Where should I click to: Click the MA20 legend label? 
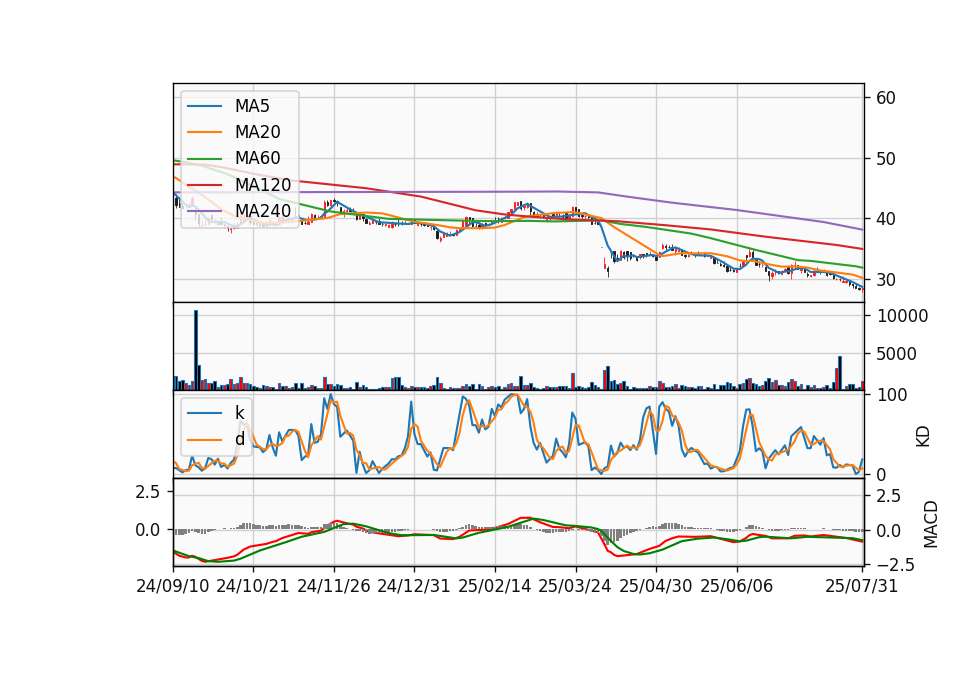(x=257, y=132)
